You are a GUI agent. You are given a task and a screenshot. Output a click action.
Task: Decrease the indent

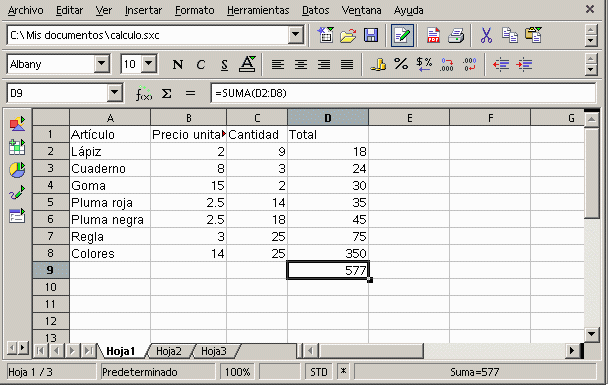click(501, 64)
